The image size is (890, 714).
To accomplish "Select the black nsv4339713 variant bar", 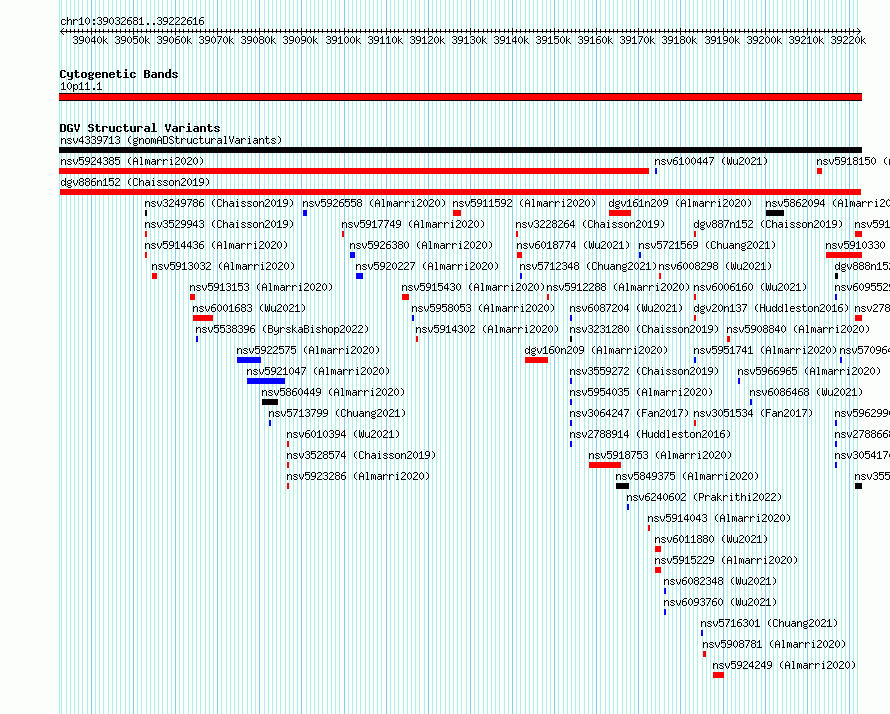I will click(x=460, y=150).
